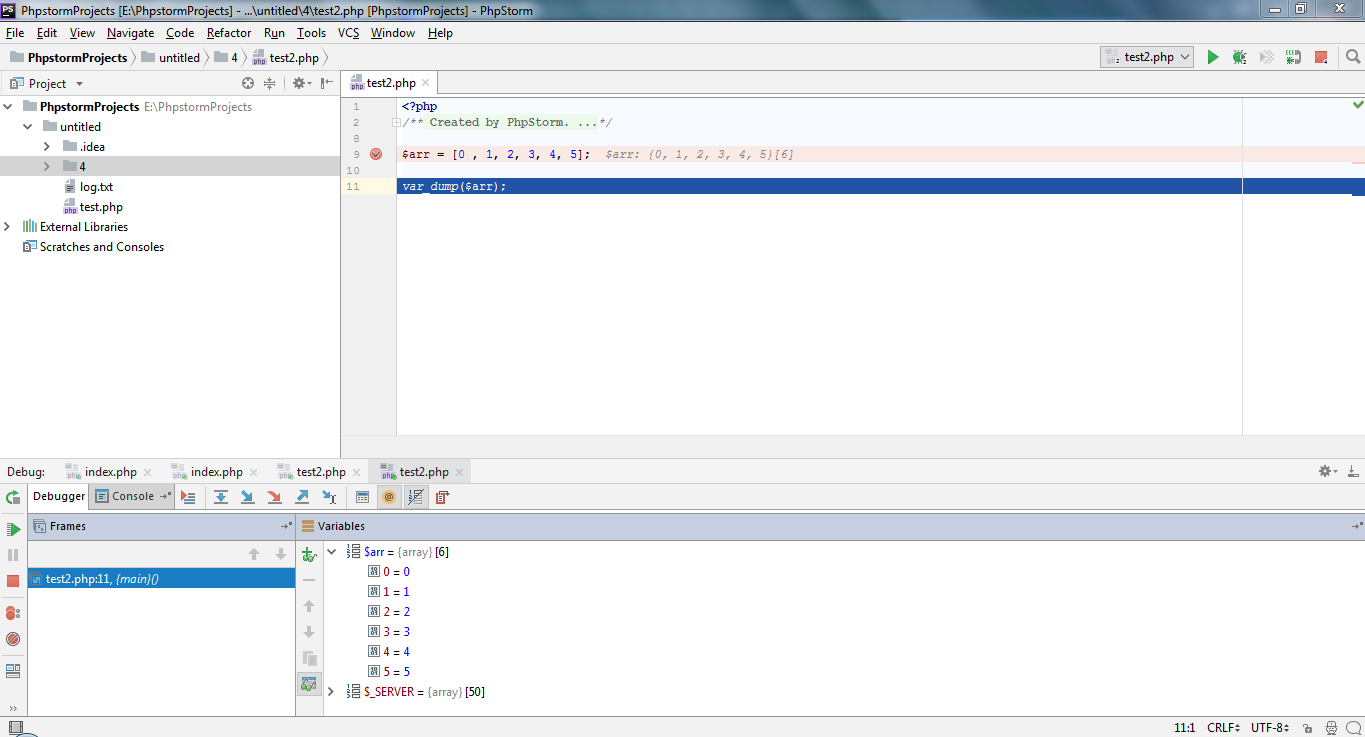The width and height of the screenshot is (1365, 737).
Task: Hide the Project tool window
Action: (x=327, y=83)
